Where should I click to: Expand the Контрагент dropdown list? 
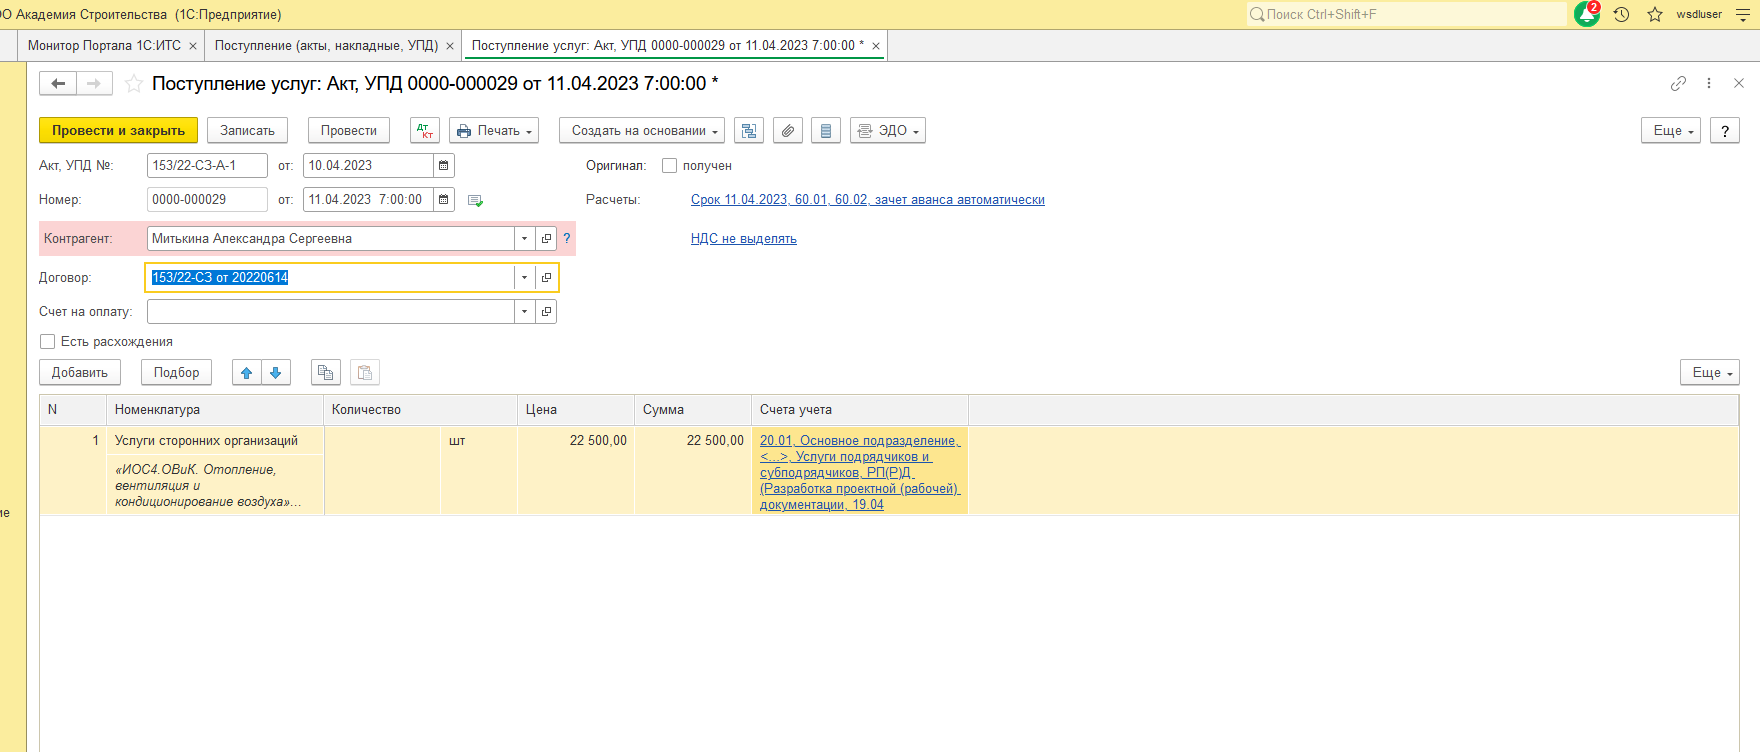524,239
